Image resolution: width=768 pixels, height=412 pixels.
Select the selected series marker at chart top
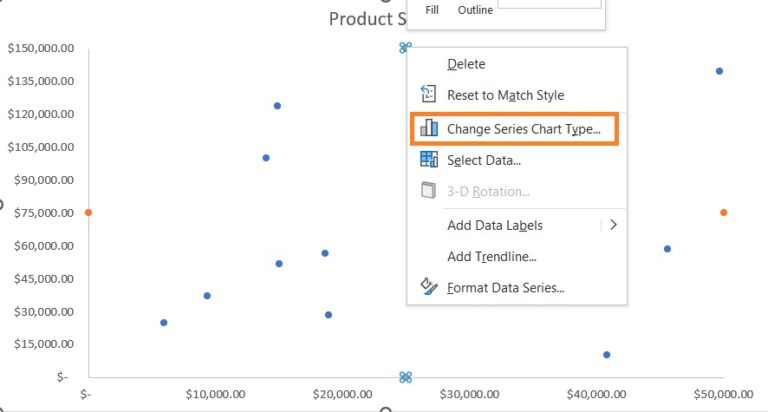click(x=404, y=47)
